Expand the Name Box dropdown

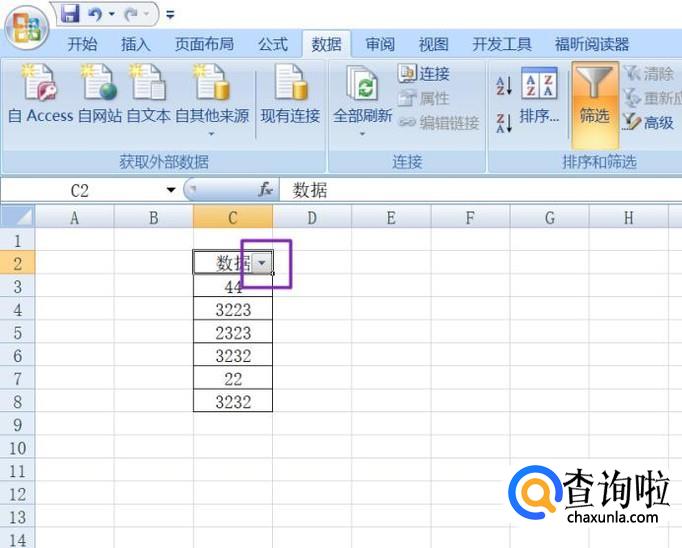[171, 190]
